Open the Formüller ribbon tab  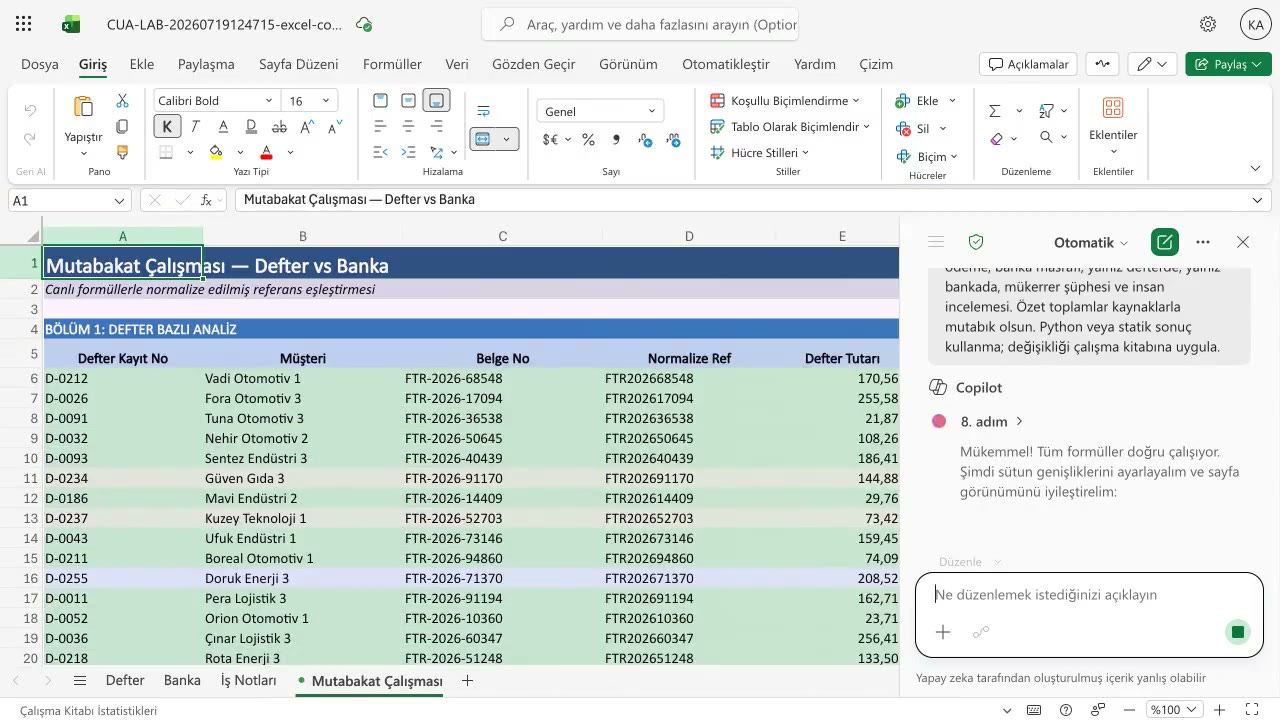[x=392, y=64]
